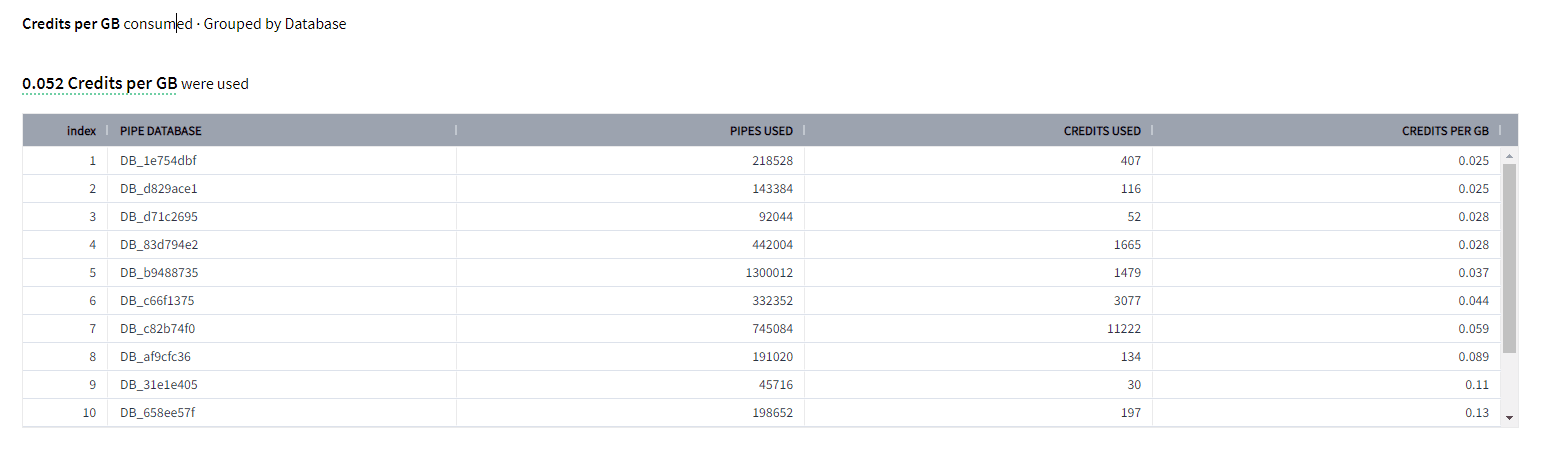Sort by CREDITS PER GB column header
1549x455 pixels.
[1445, 131]
